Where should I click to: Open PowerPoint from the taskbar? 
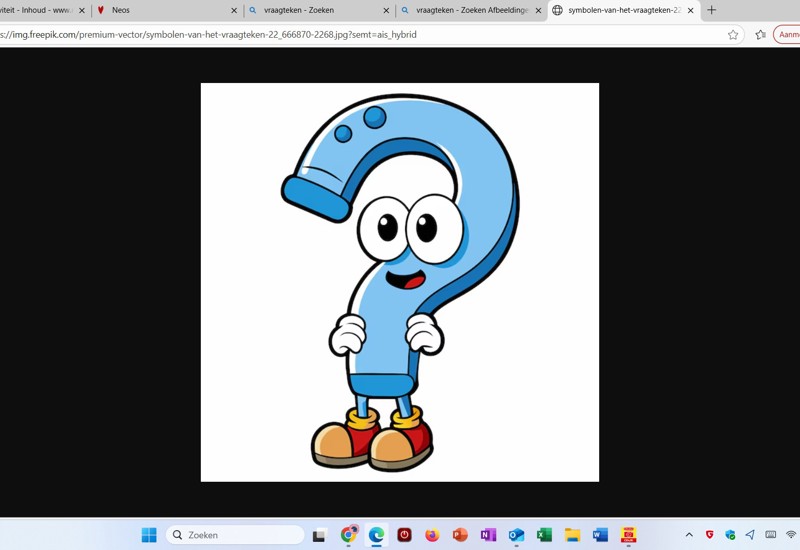coord(460,535)
